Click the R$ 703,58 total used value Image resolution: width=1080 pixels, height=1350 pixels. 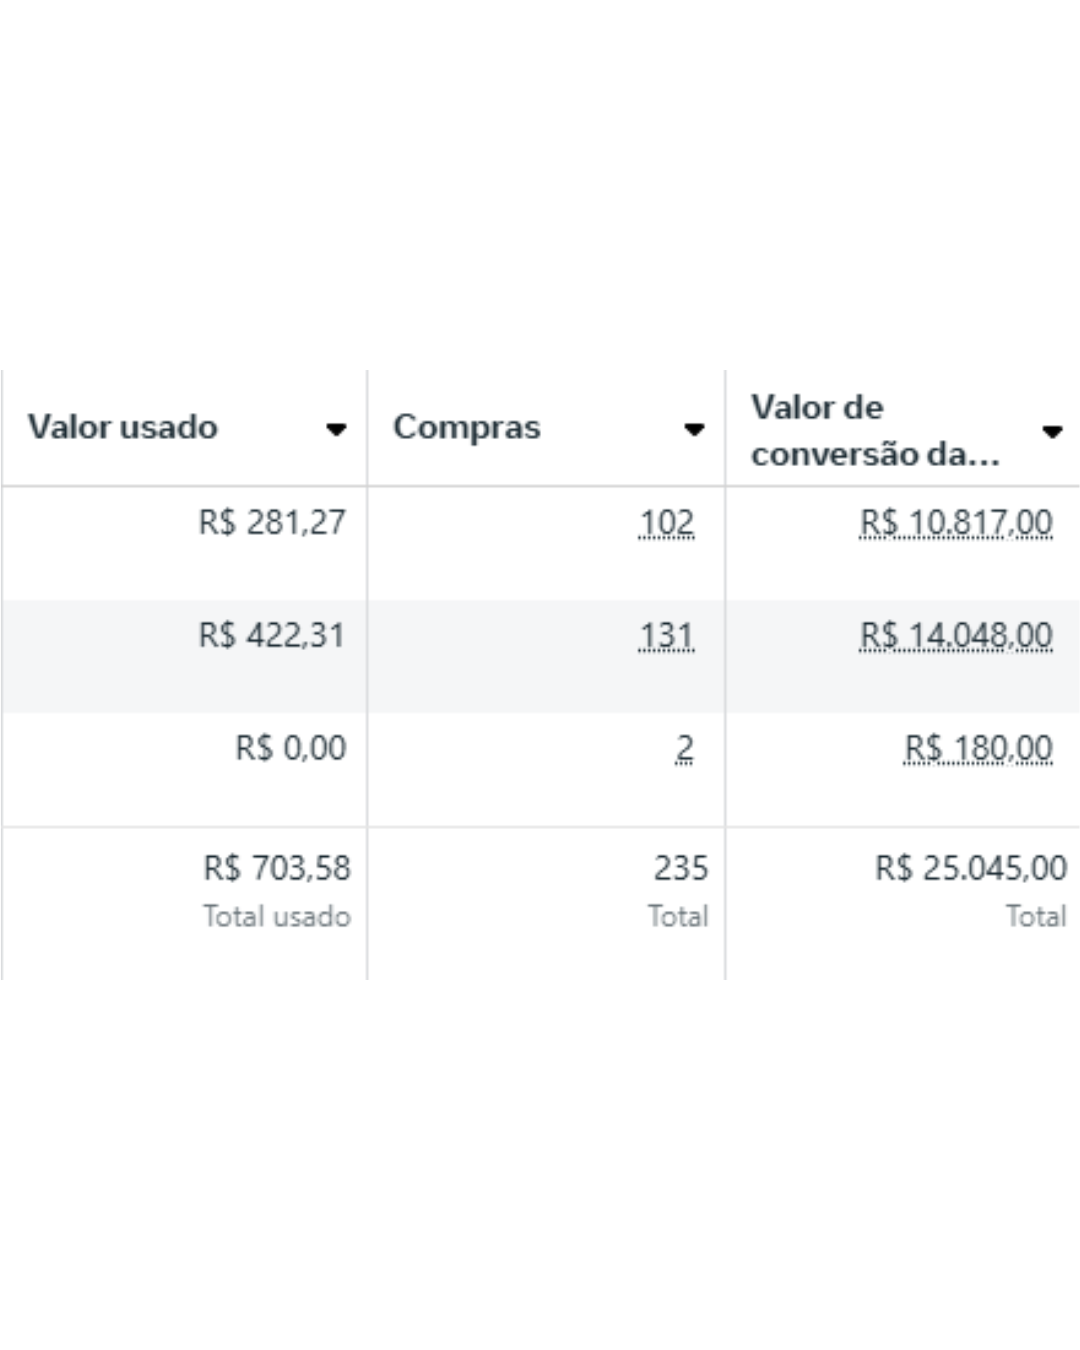pyautogui.click(x=277, y=868)
